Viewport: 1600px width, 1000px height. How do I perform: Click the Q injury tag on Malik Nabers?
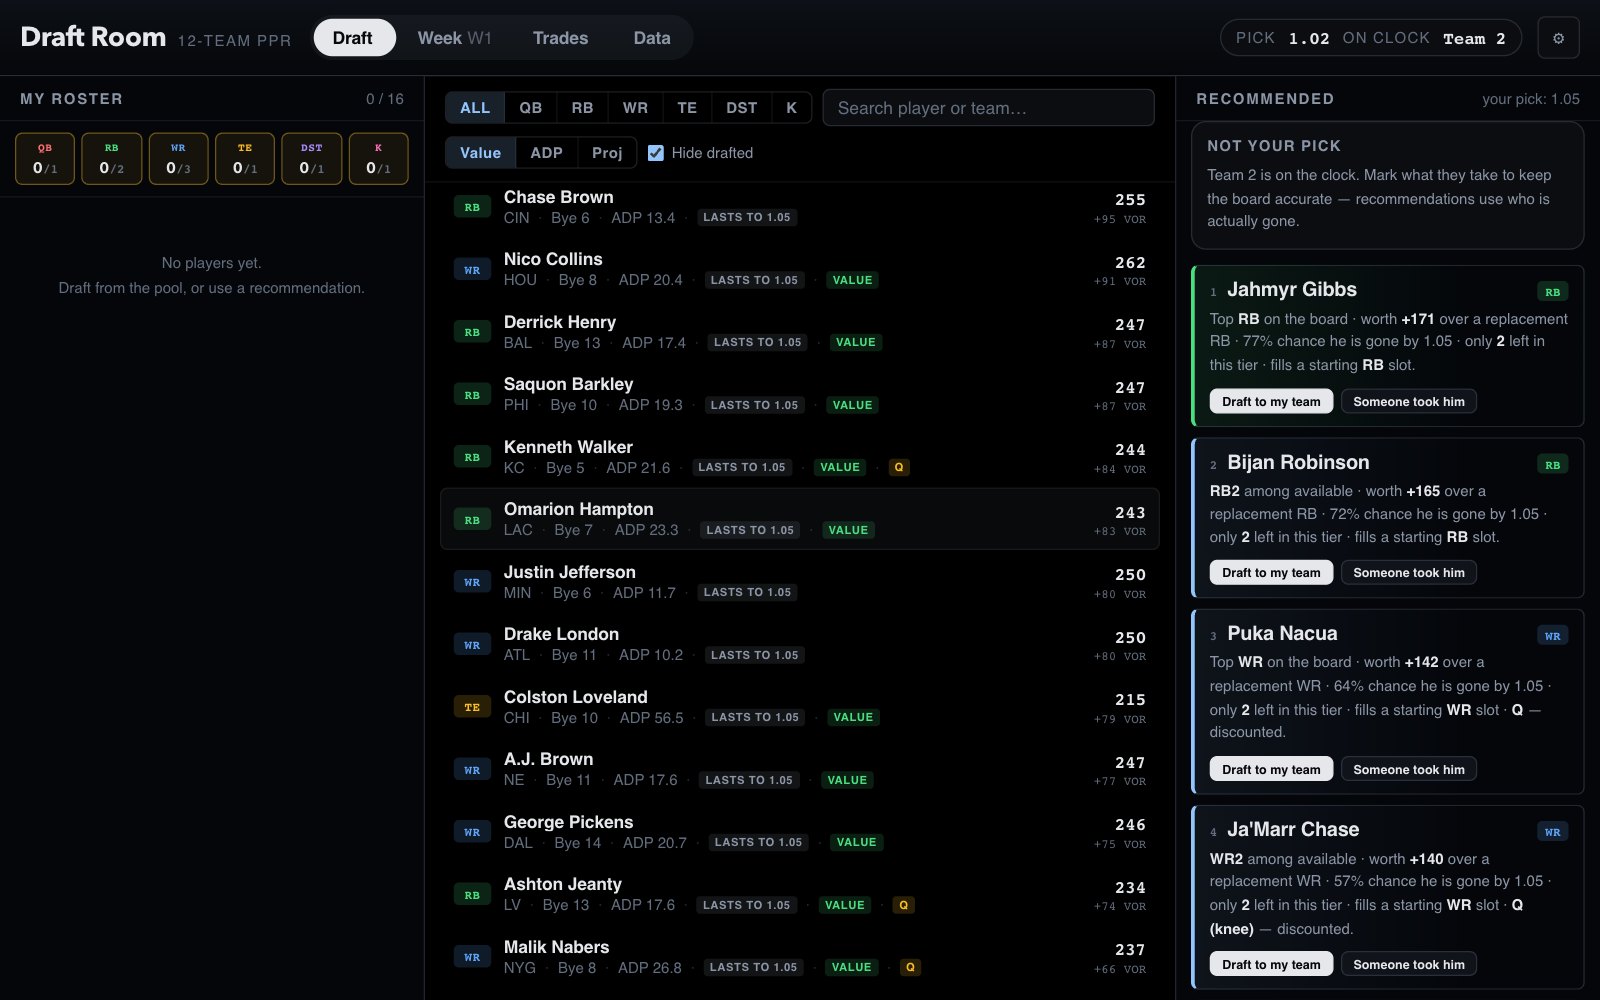click(x=909, y=967)
